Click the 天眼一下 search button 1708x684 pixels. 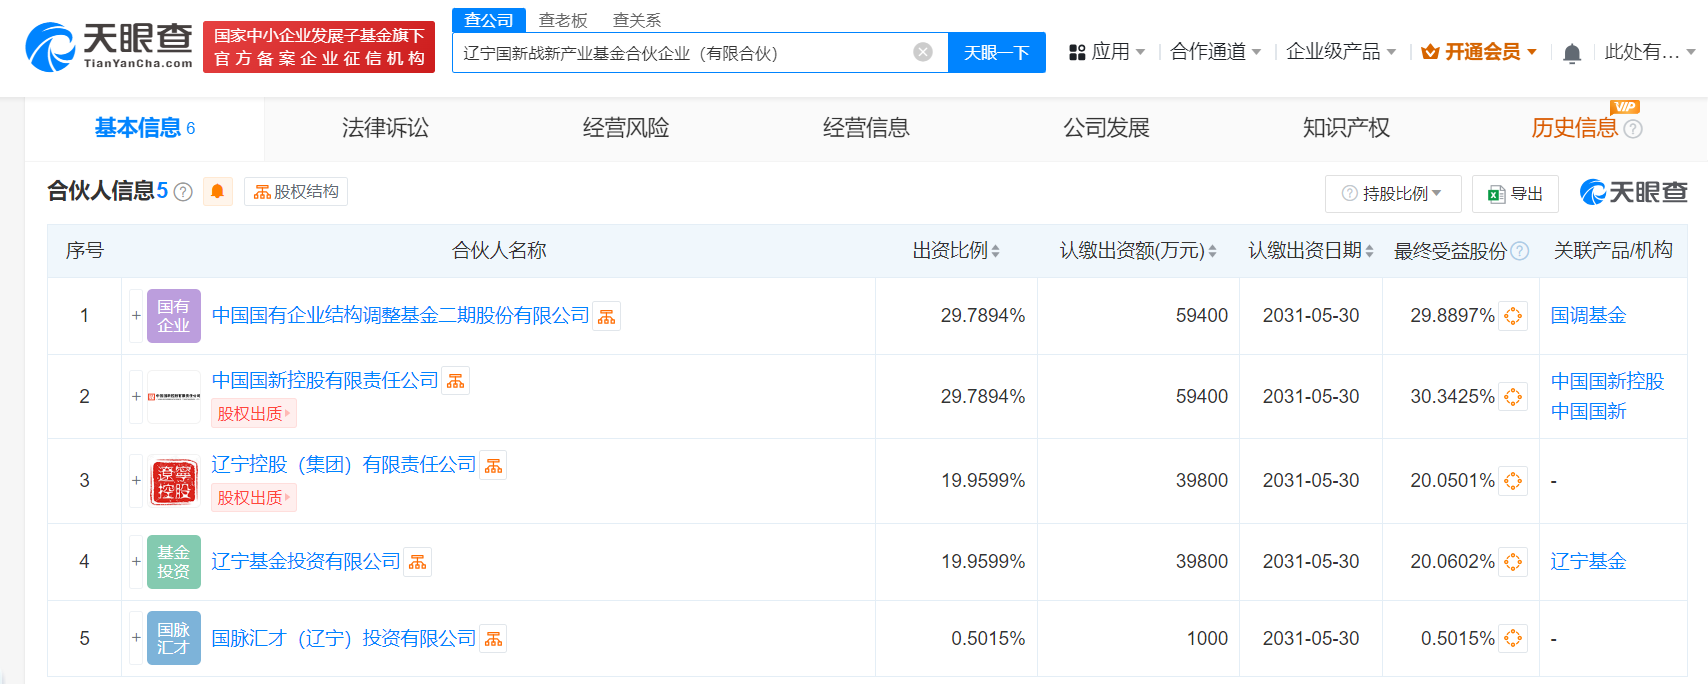tap(996, 53)
